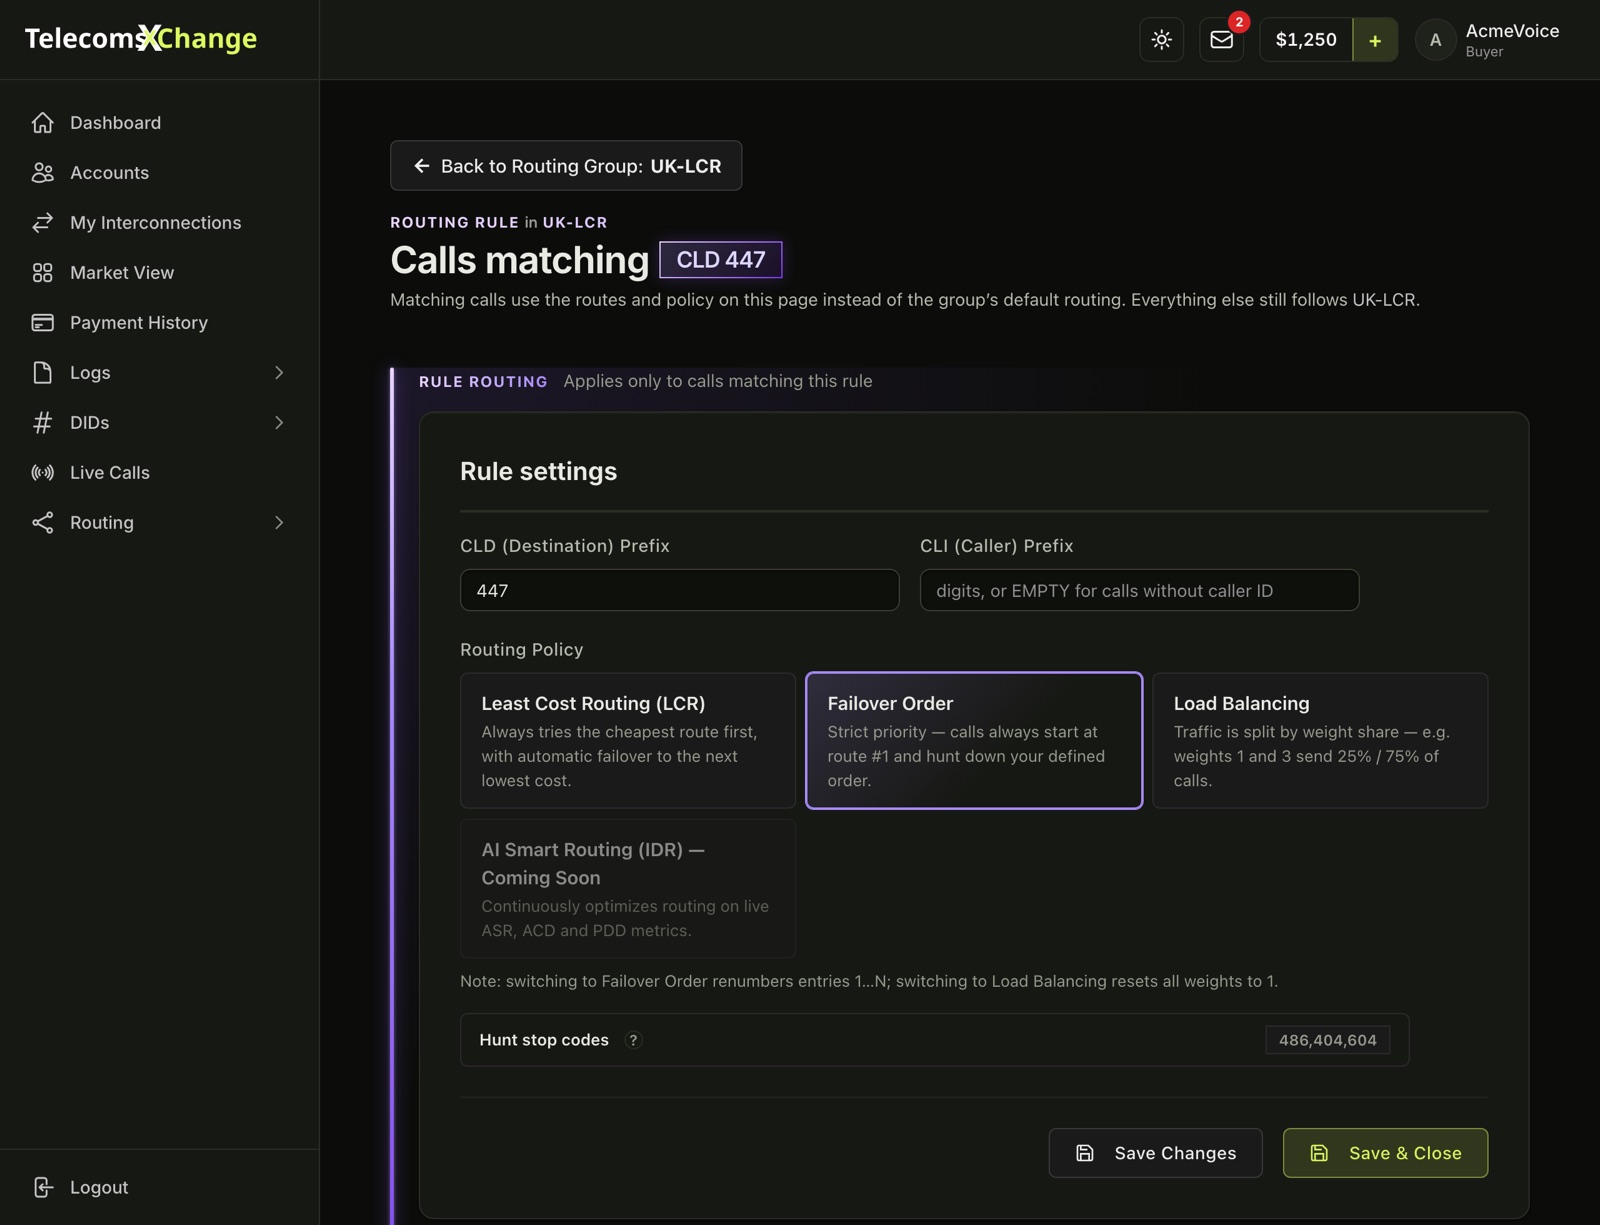Click the Rule settings heading
This screenshot has height=1225, width=1600.
click(538, 471)
